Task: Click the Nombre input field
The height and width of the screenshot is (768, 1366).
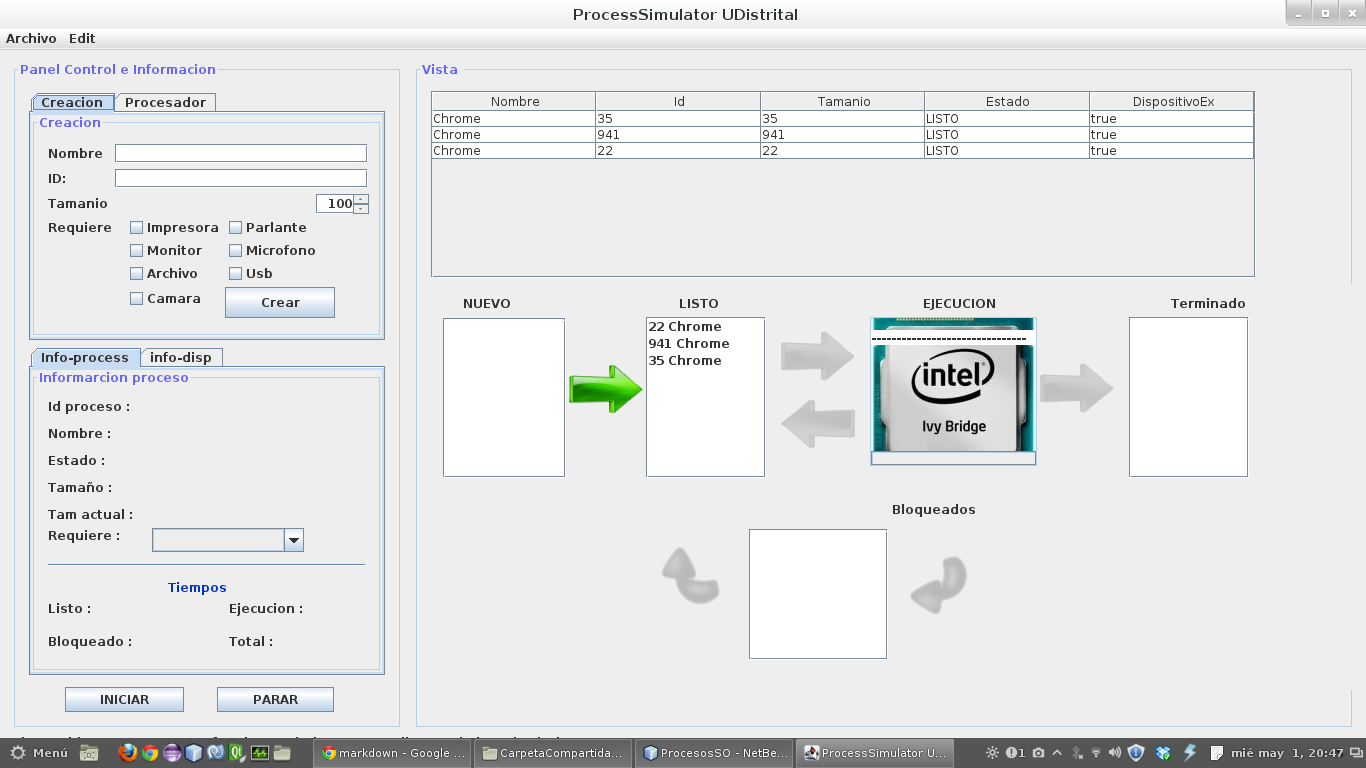Action: point(241,153)
